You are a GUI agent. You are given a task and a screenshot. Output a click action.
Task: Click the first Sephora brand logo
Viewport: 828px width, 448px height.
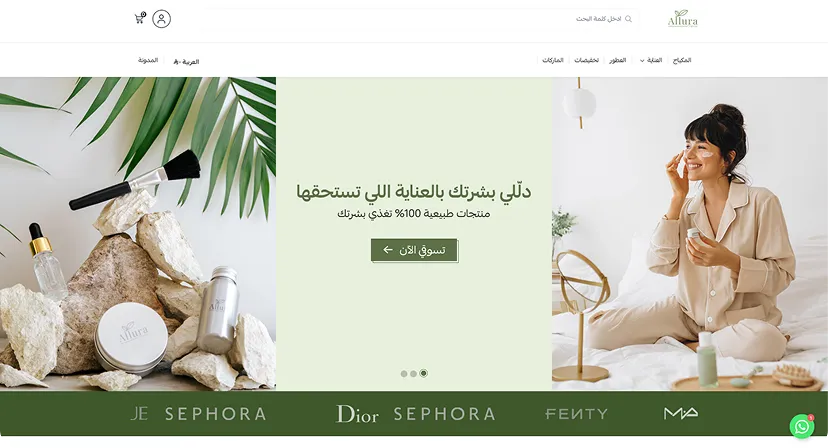pyautogui.click(x=215, y=414)
